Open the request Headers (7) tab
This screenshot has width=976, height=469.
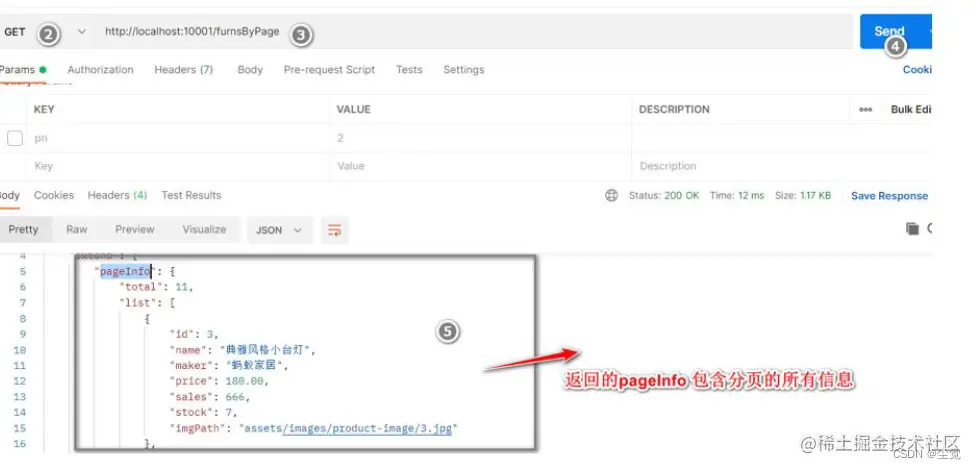click(x=184, y=70)
